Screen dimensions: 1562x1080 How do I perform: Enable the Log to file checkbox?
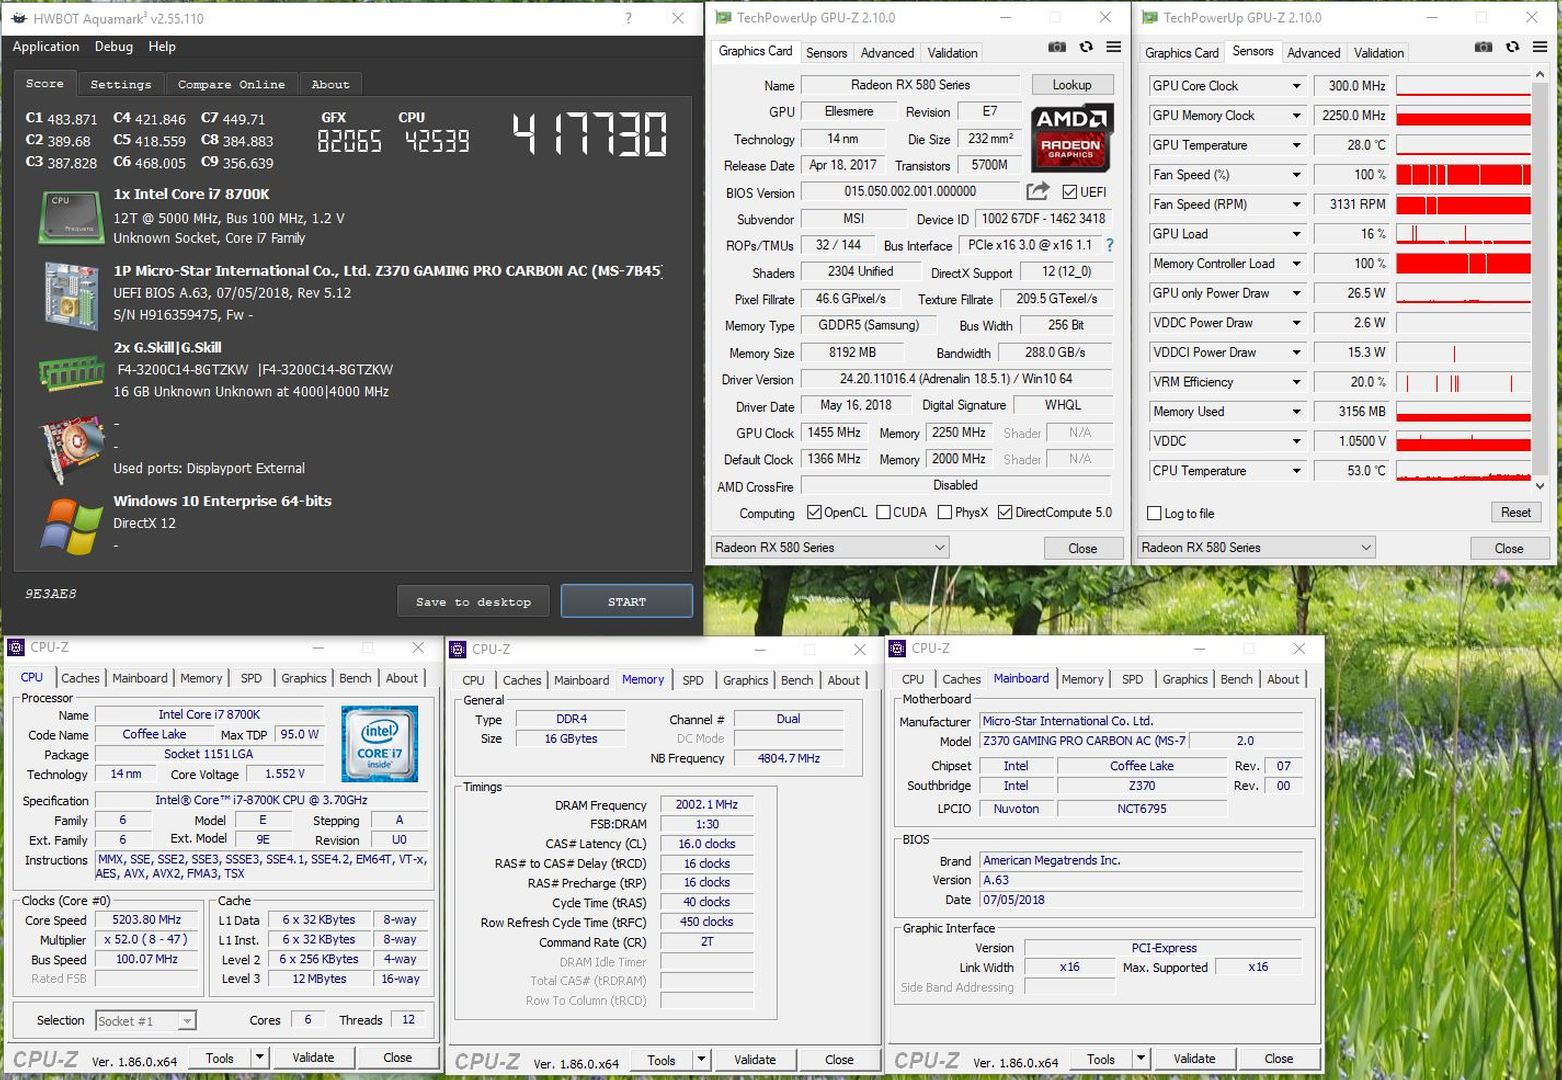(x=1154, y=513)
